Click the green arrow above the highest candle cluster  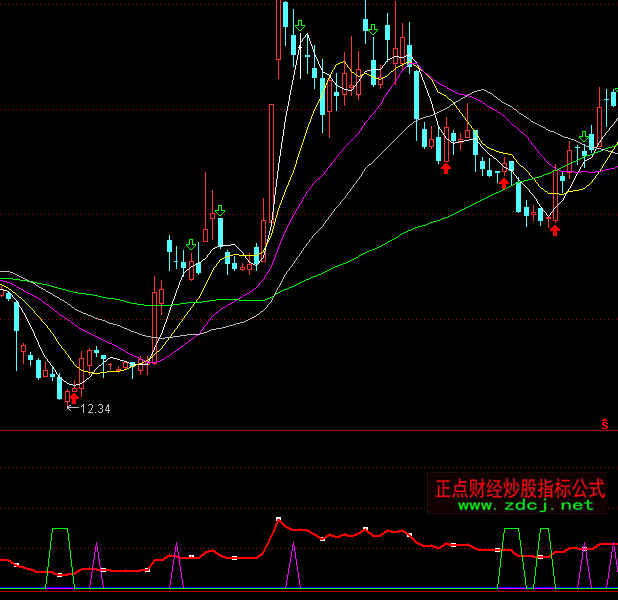(x=372, y=29)
